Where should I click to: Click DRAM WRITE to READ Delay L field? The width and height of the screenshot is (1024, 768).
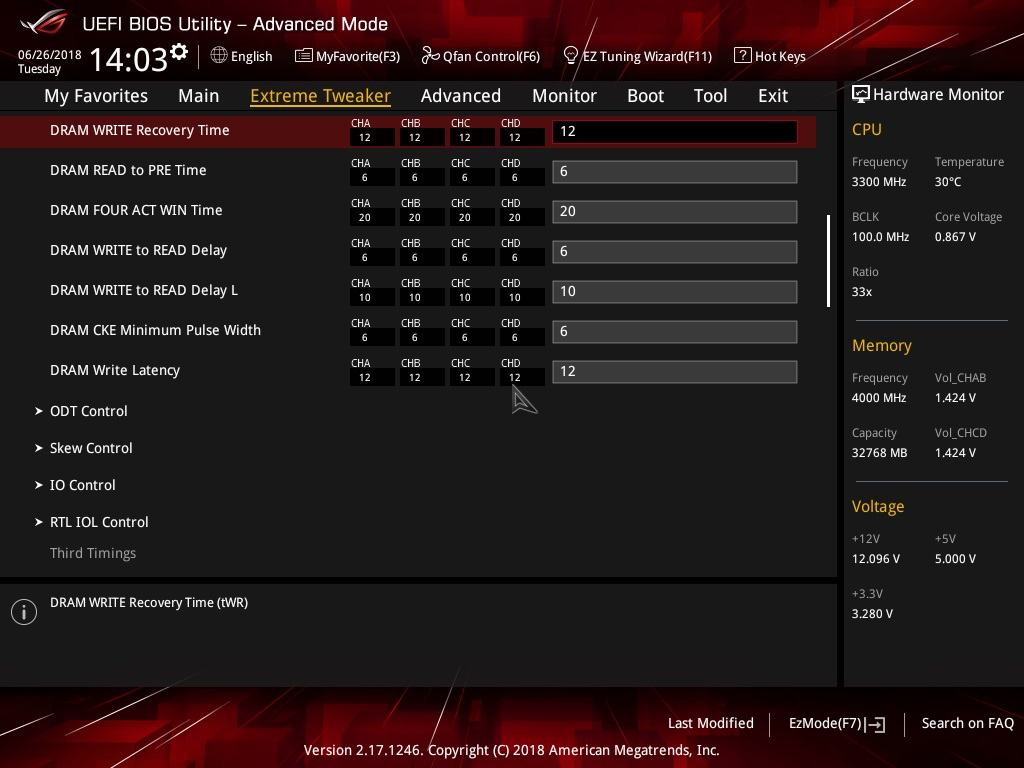(x=675, y=291)
